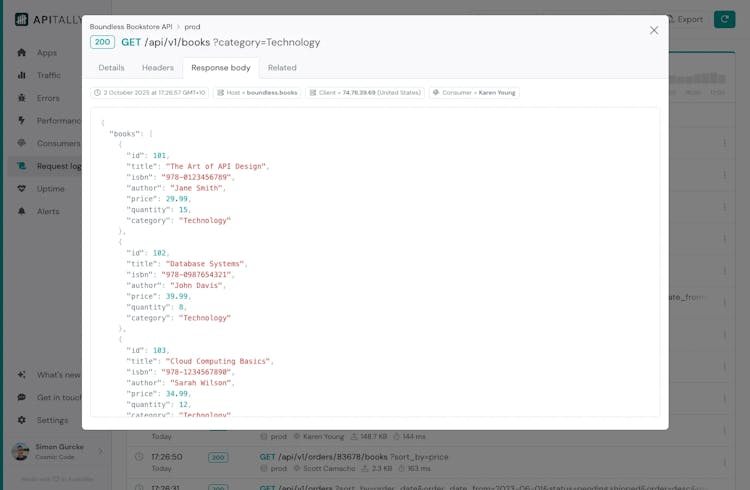Select the Response body tab
Screen dimensions: 750x490
221,68
